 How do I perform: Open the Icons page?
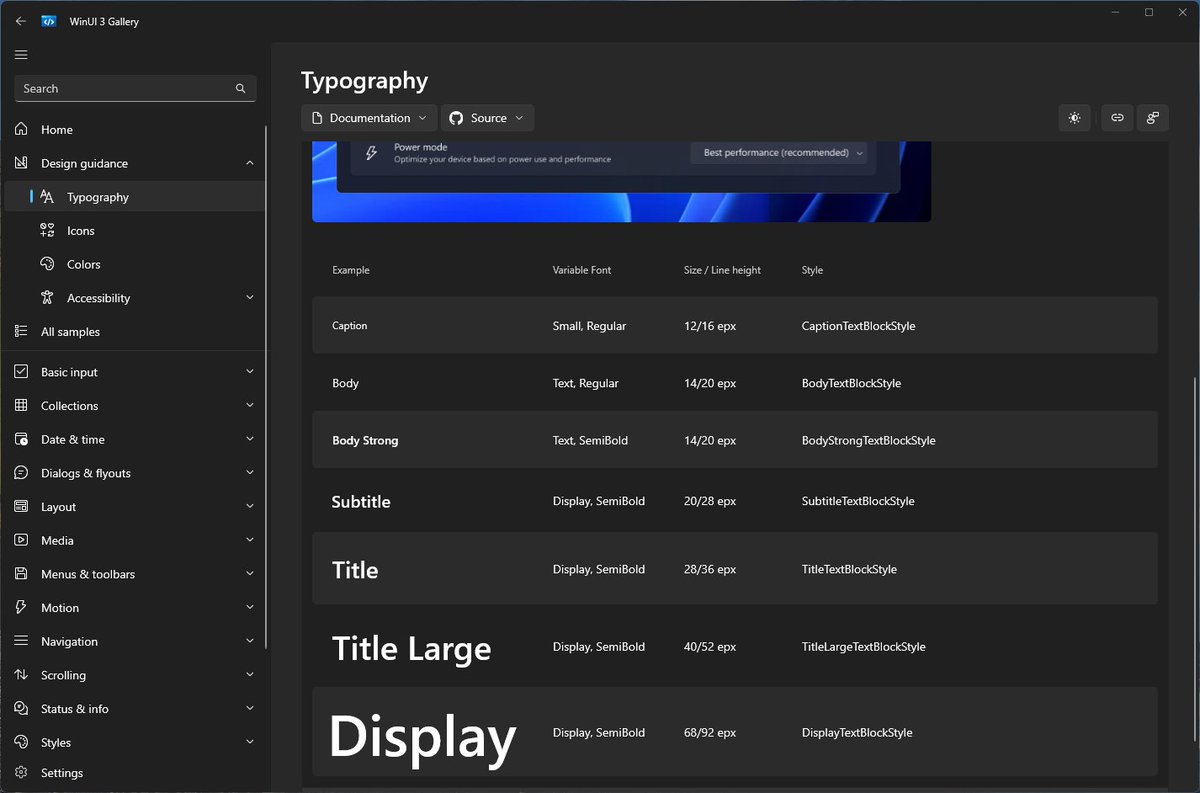click(135, 231)
